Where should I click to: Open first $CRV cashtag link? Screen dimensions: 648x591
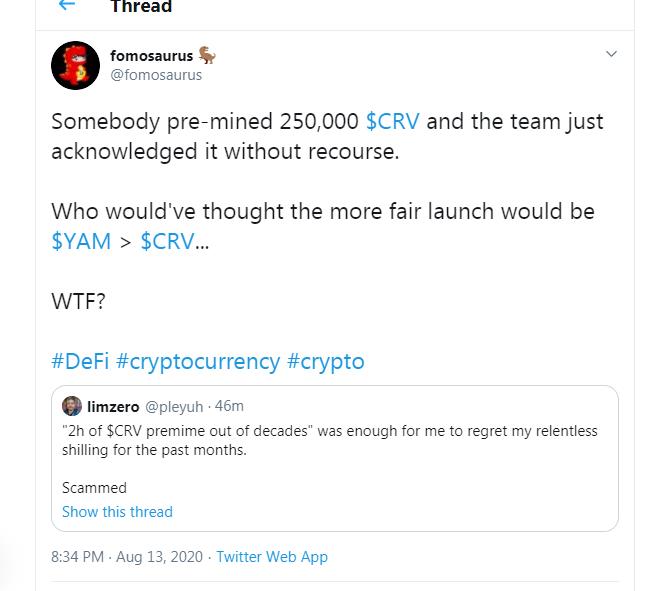click(x=393, y=122)
